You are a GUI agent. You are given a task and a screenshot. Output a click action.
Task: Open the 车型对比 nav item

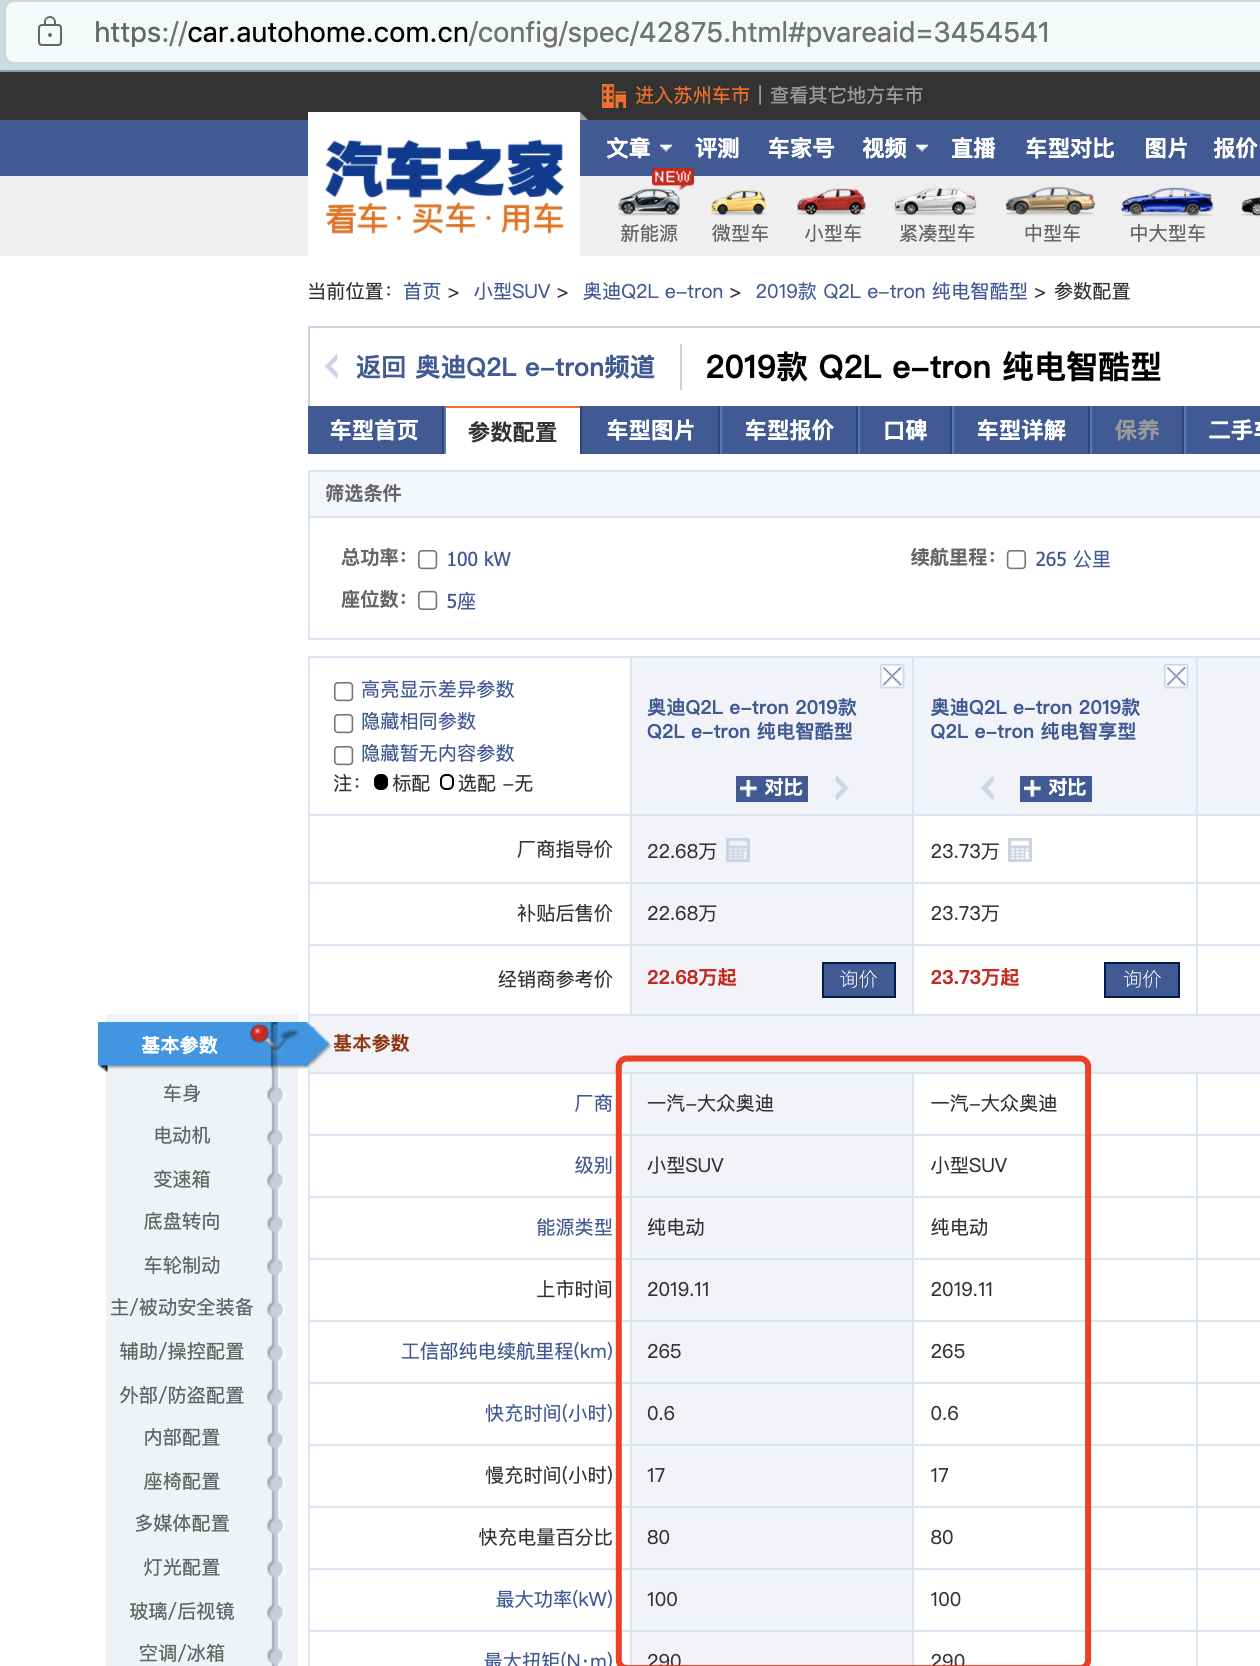(1070, 148)
